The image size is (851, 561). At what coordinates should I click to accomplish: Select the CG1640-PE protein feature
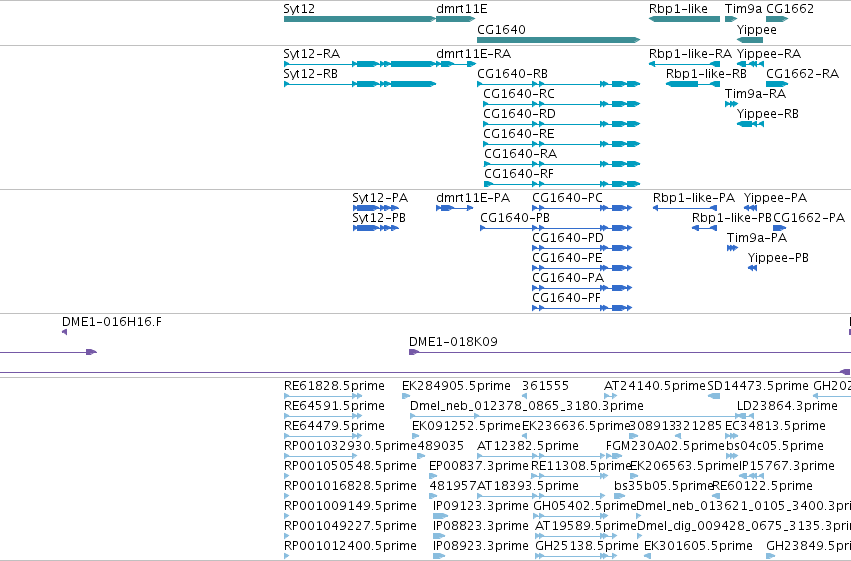582,268
